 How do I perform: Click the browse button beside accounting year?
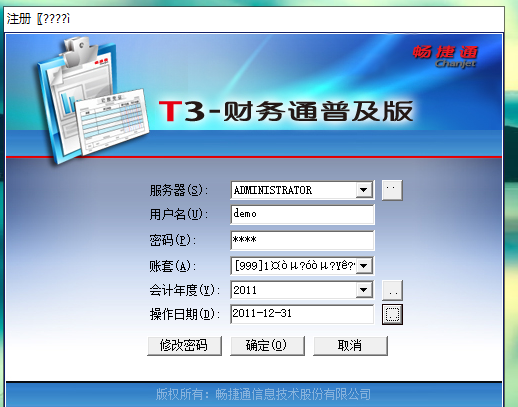(392, 290)
